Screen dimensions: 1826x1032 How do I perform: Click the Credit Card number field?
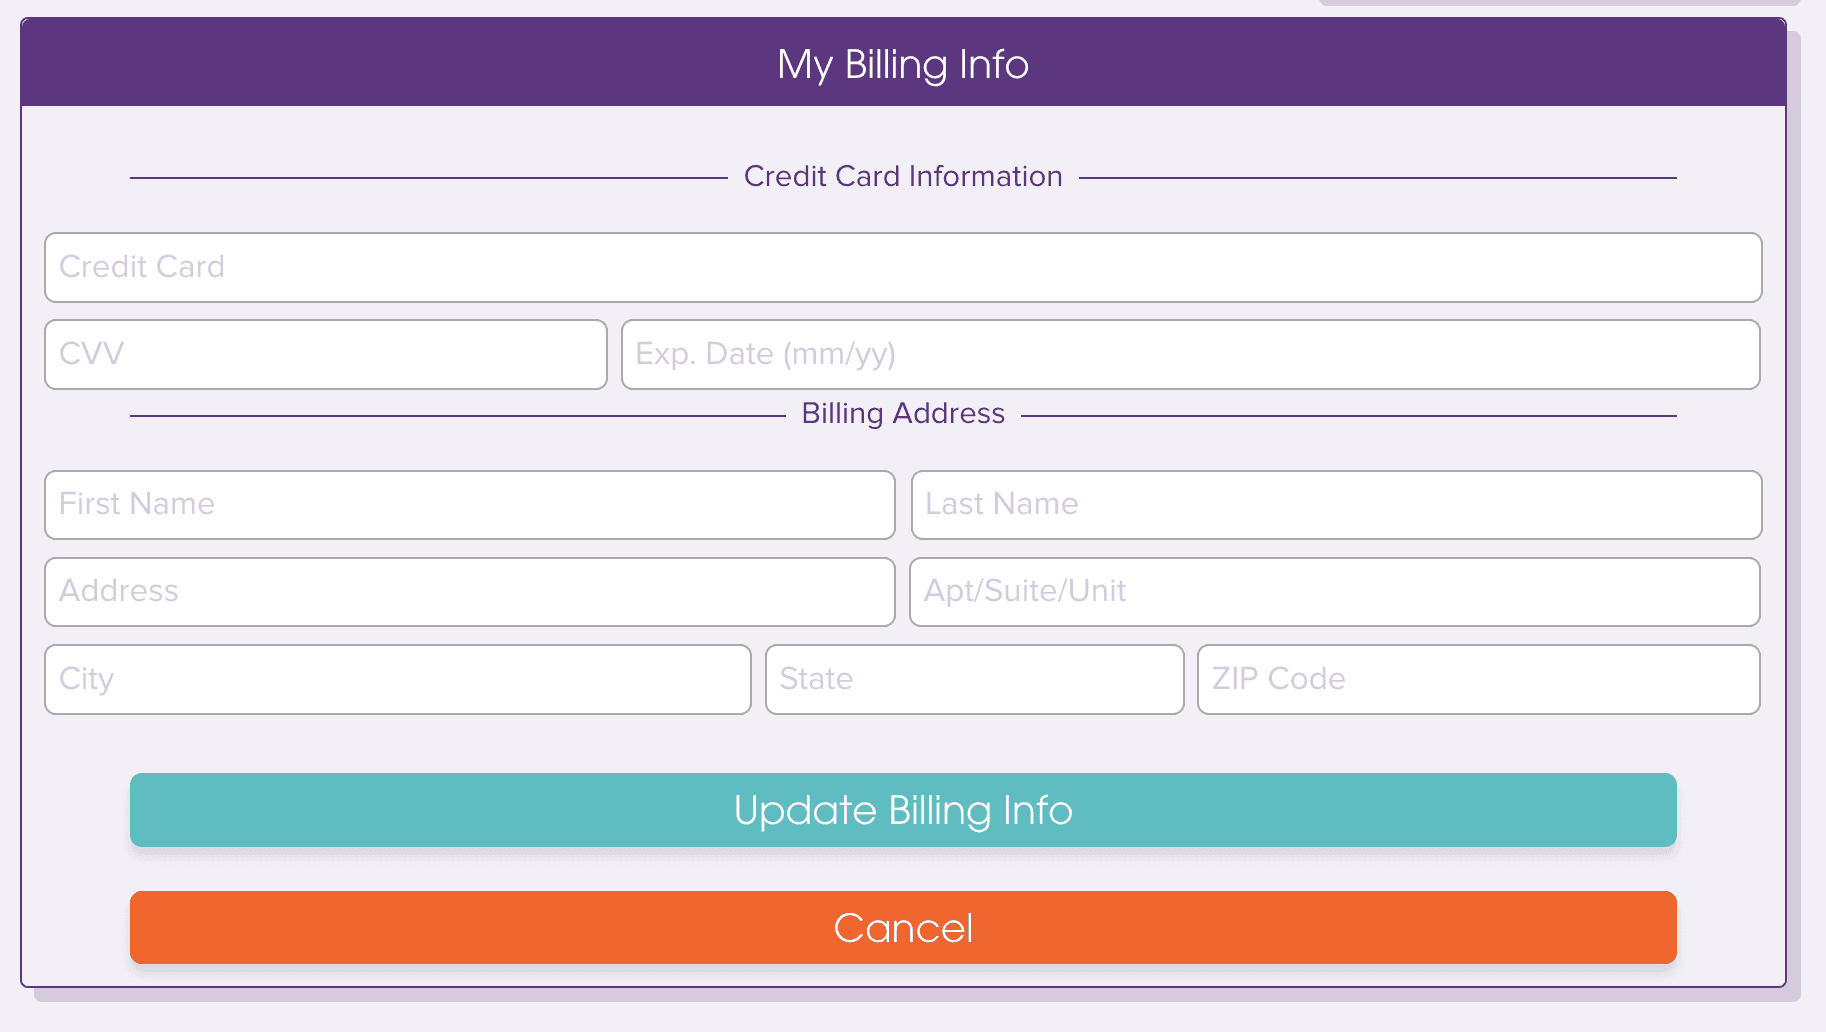903,267
